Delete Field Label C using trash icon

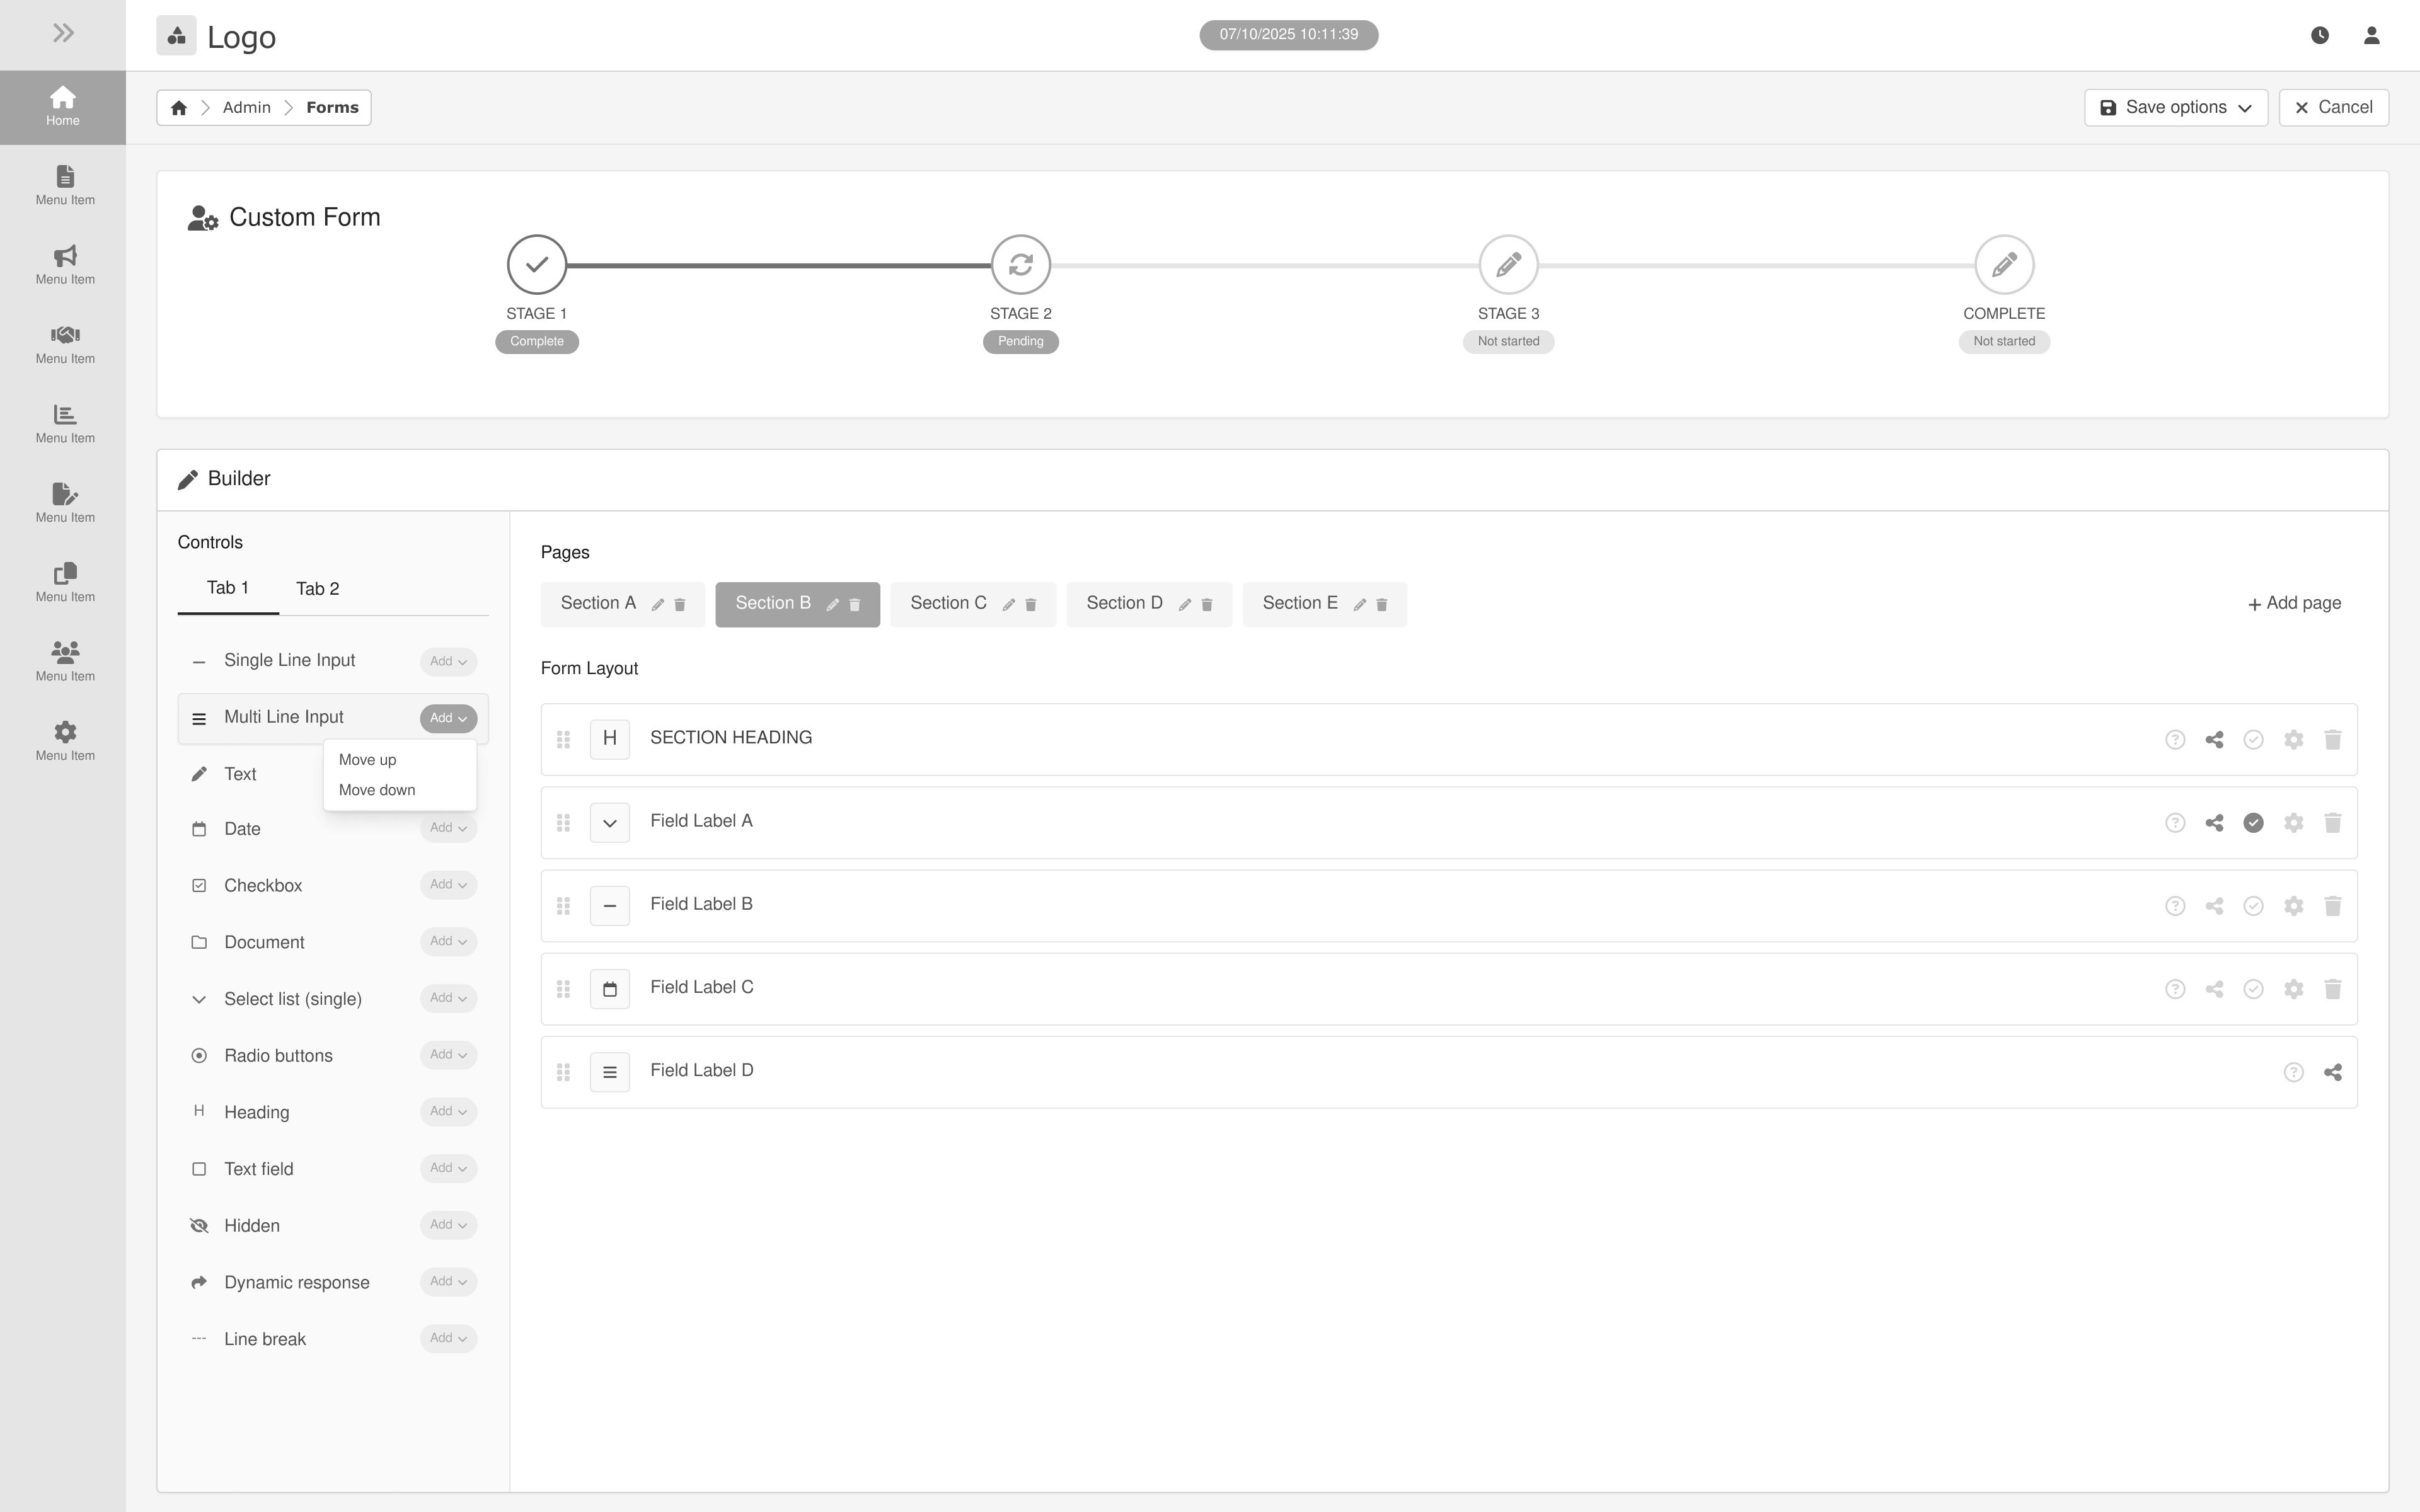point(2332,989)
